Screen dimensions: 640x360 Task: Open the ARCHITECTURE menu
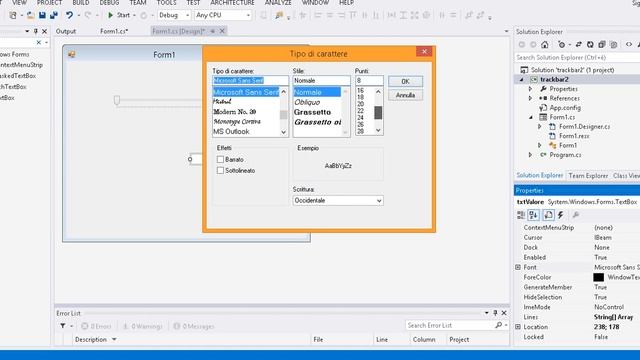[232, 3]
